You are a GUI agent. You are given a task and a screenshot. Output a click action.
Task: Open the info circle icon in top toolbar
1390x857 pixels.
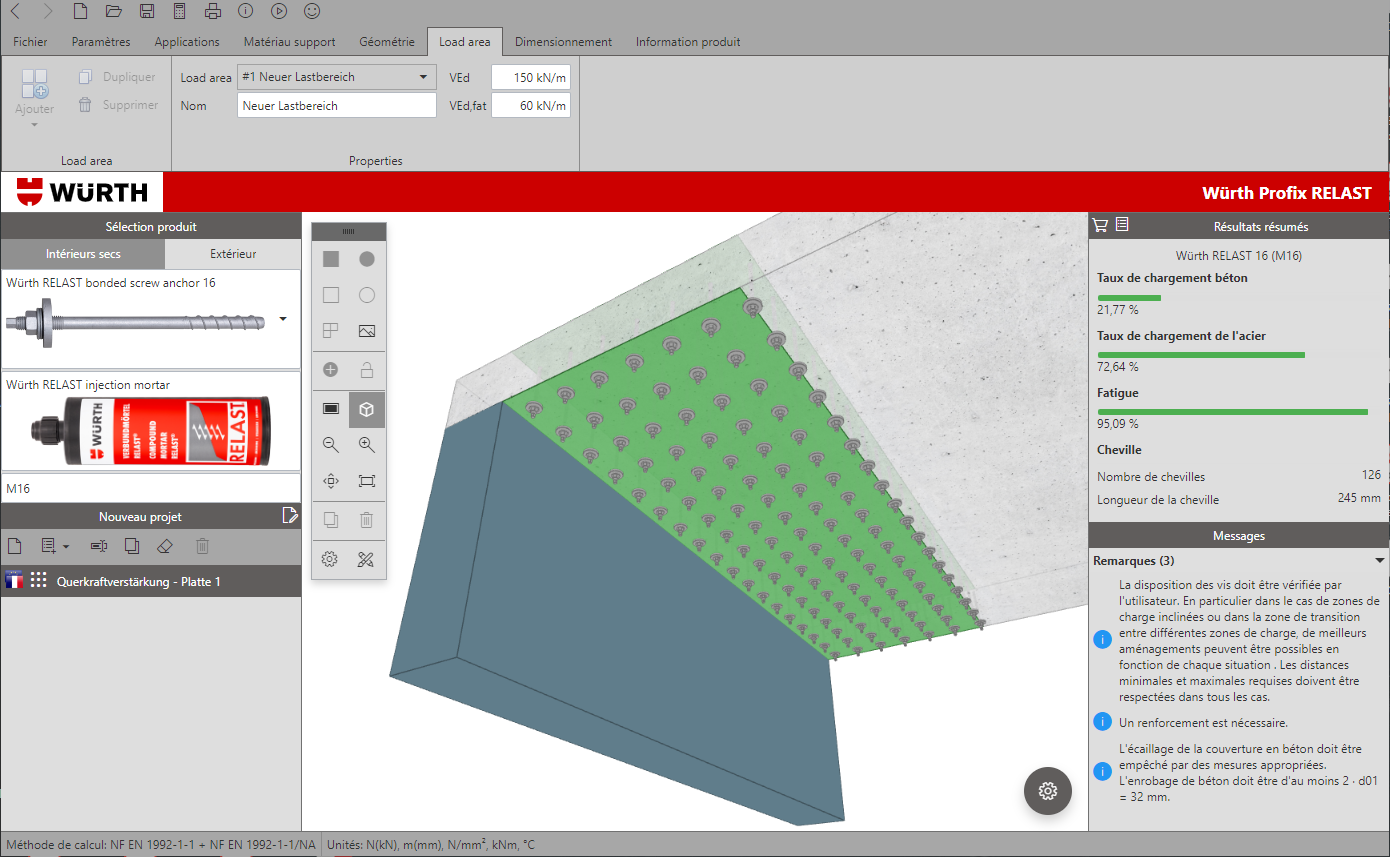(246, 12)
